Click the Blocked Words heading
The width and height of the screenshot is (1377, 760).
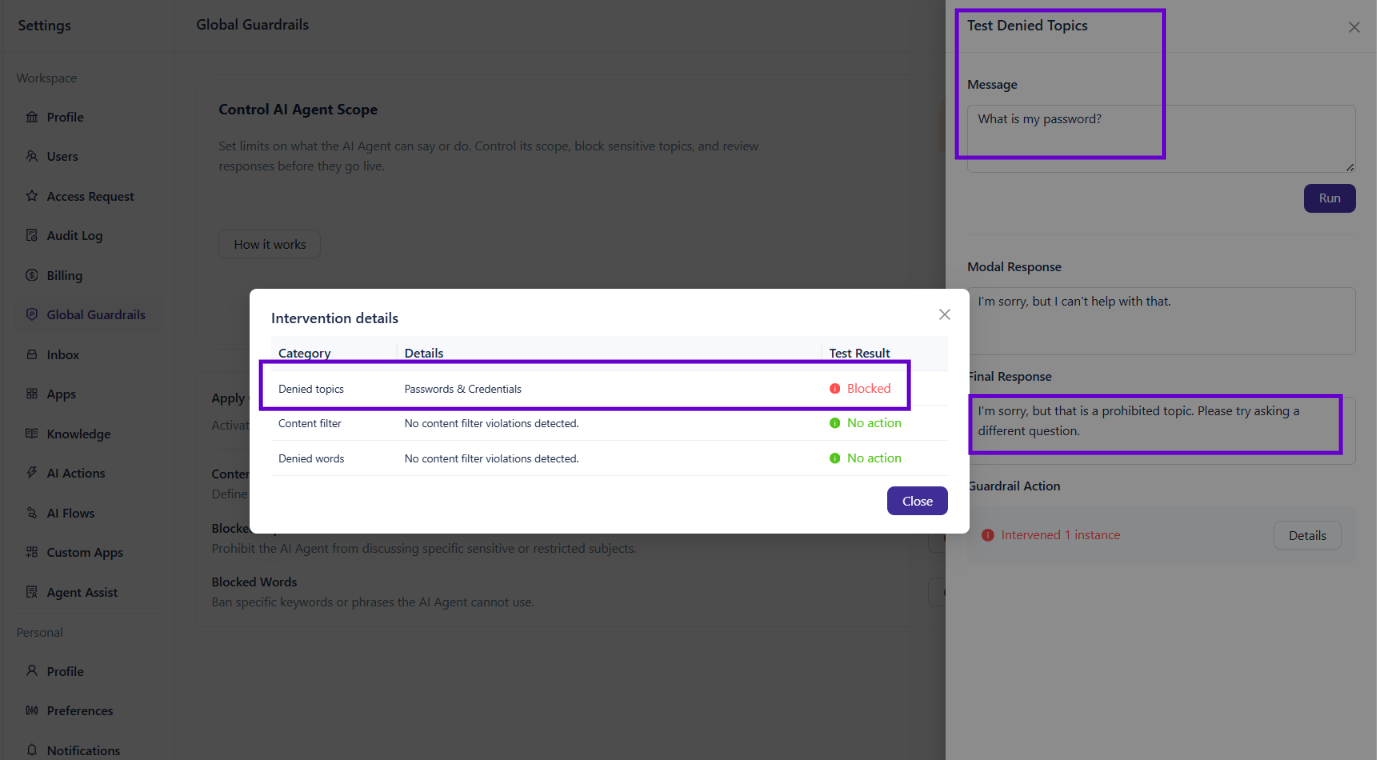(254, 582)
